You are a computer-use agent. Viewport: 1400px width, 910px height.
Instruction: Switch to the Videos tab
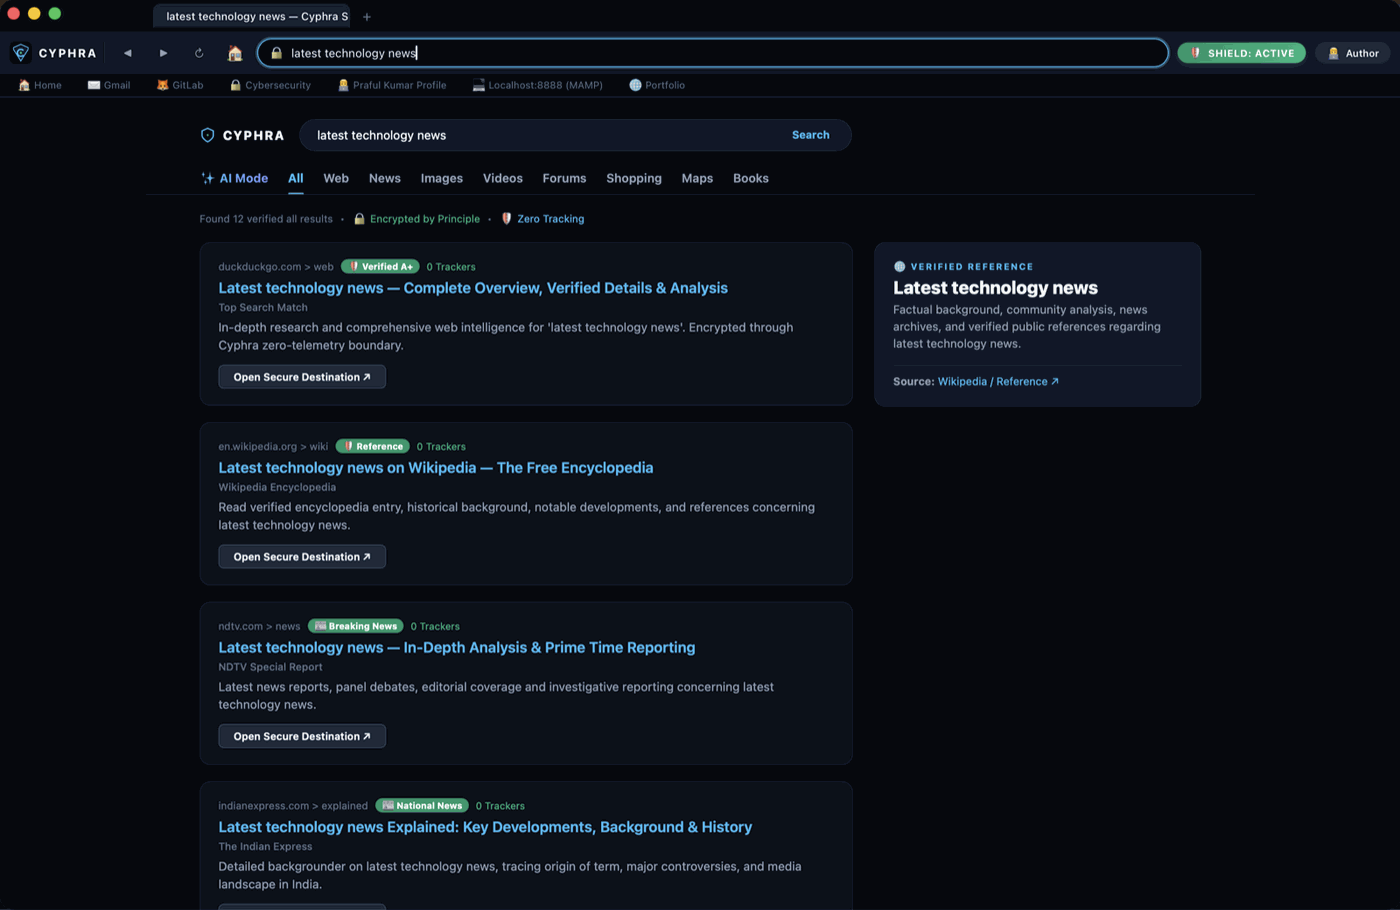[x=503, y=178]
